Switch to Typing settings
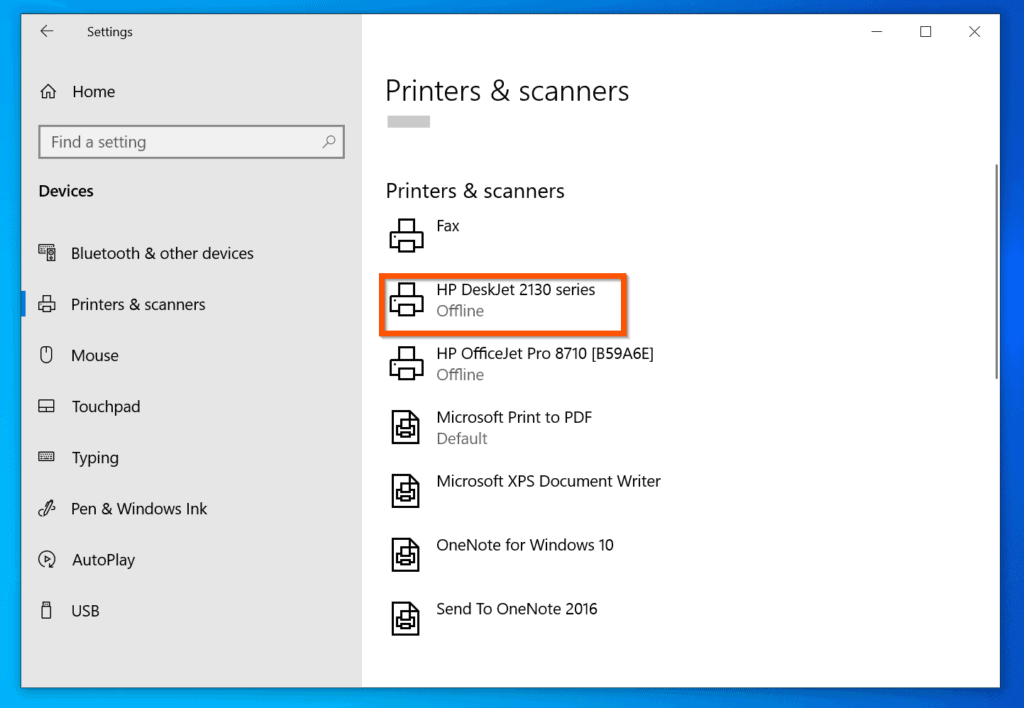The width and height of the screenshot is (1024, 708). click(x=191, y=457)
